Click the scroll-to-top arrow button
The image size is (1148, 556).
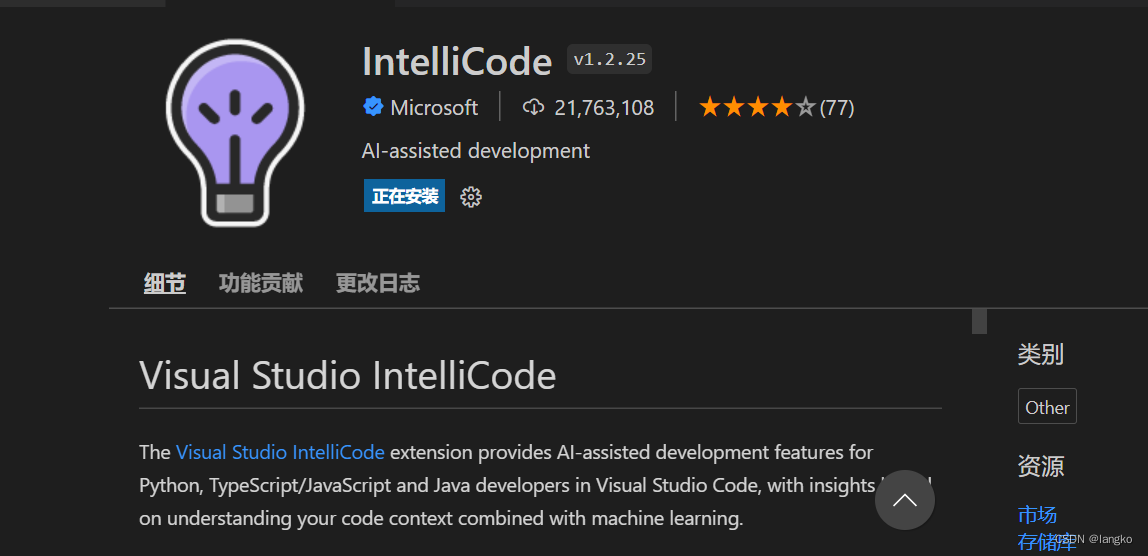[905, 500]
